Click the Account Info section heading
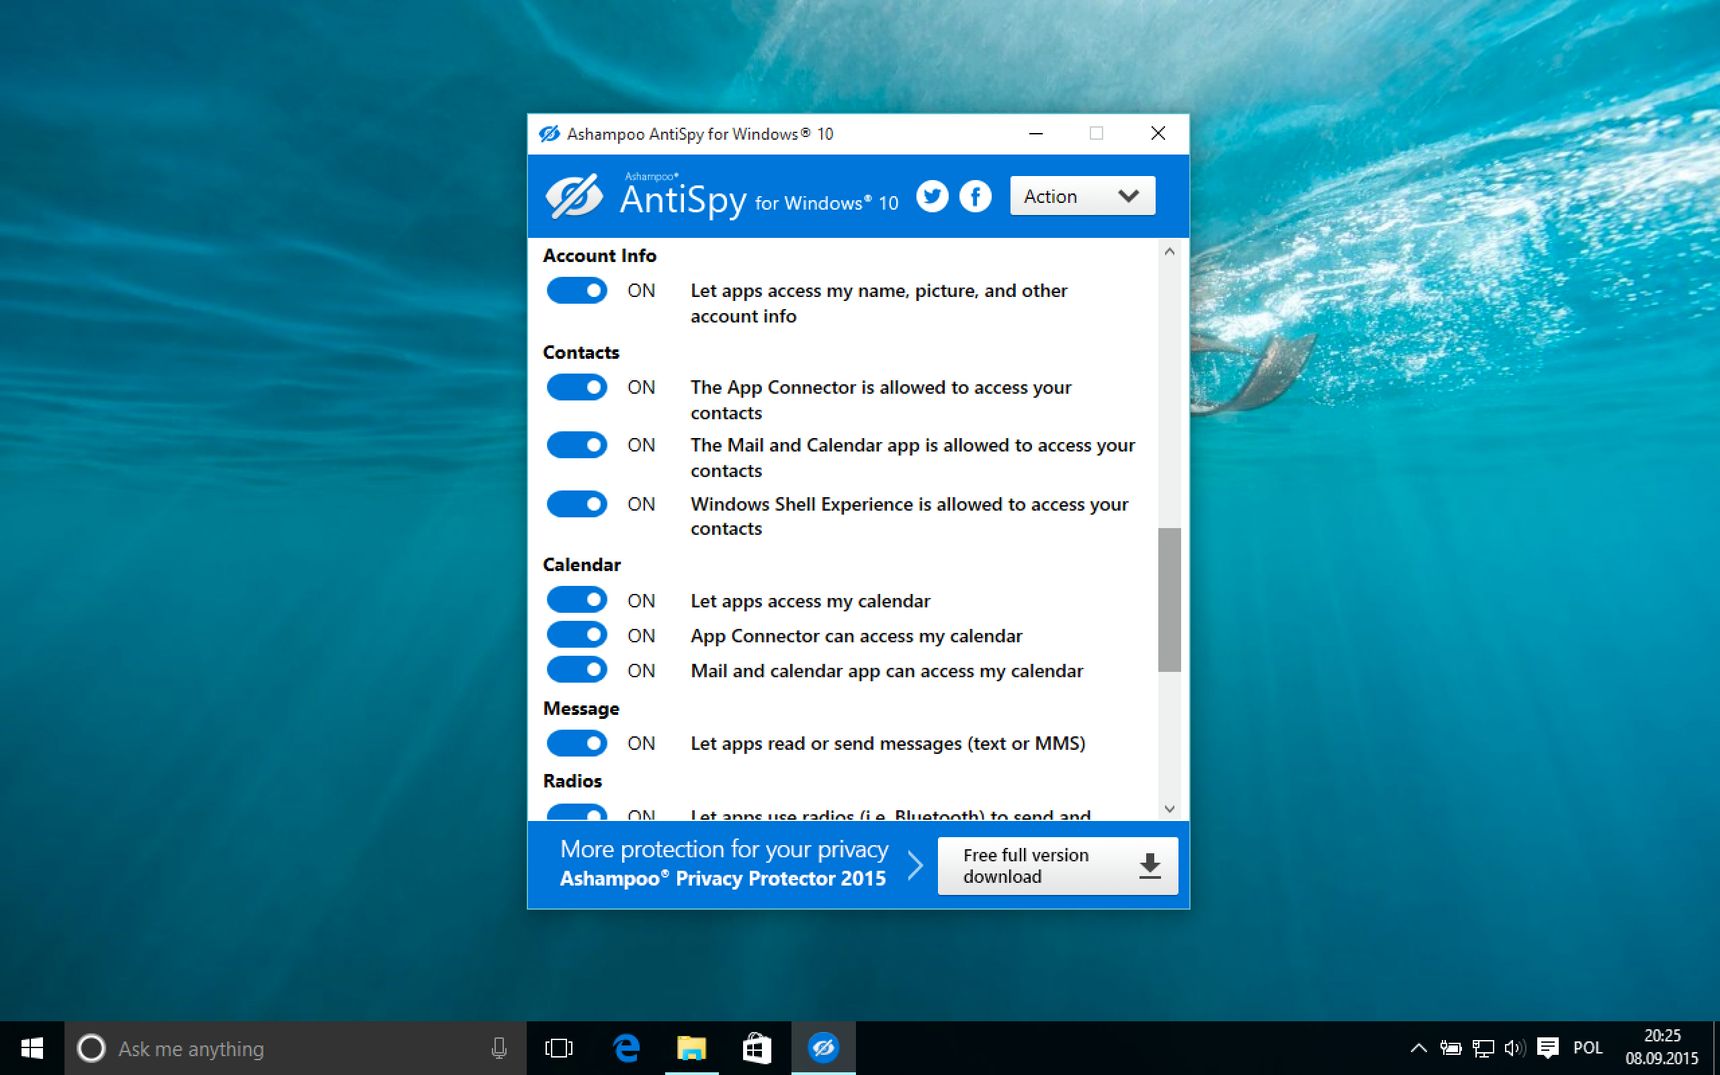 coord(599,256)
